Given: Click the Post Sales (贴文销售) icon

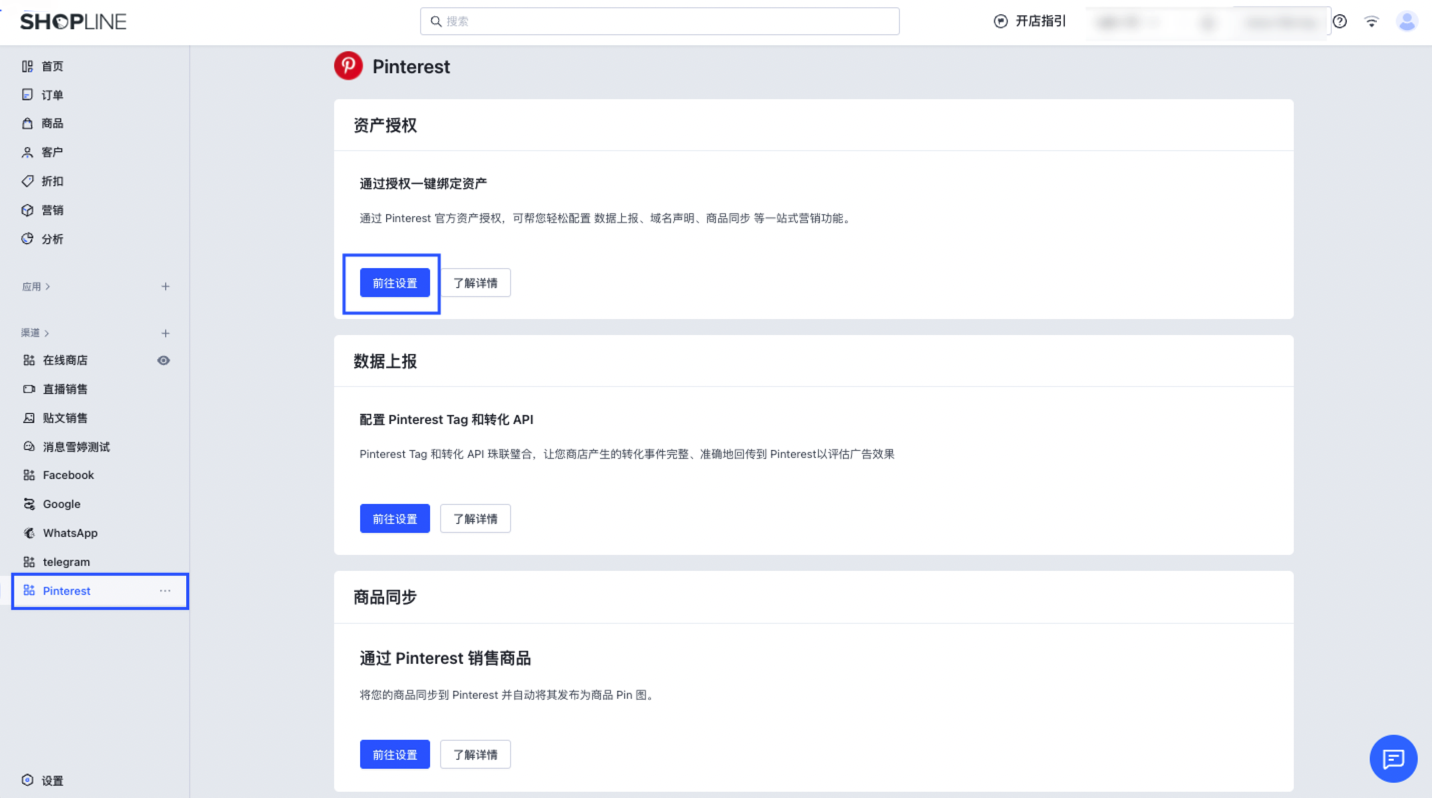Looking at the screenshot, I should (x=29, y=418).
